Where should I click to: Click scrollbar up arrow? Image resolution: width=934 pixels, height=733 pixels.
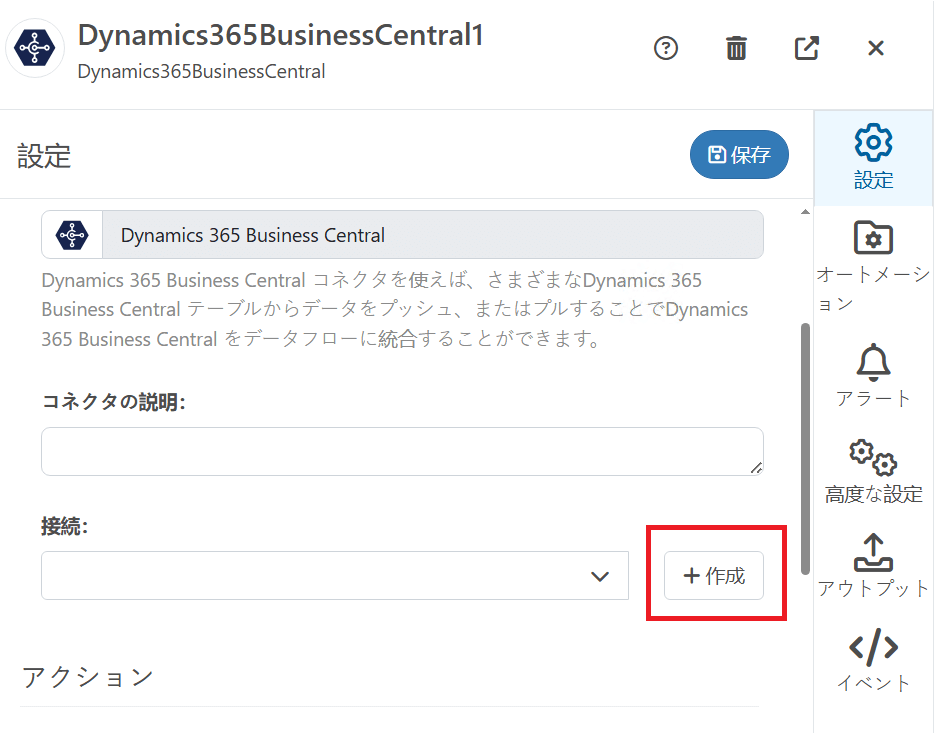coord(806,212)
